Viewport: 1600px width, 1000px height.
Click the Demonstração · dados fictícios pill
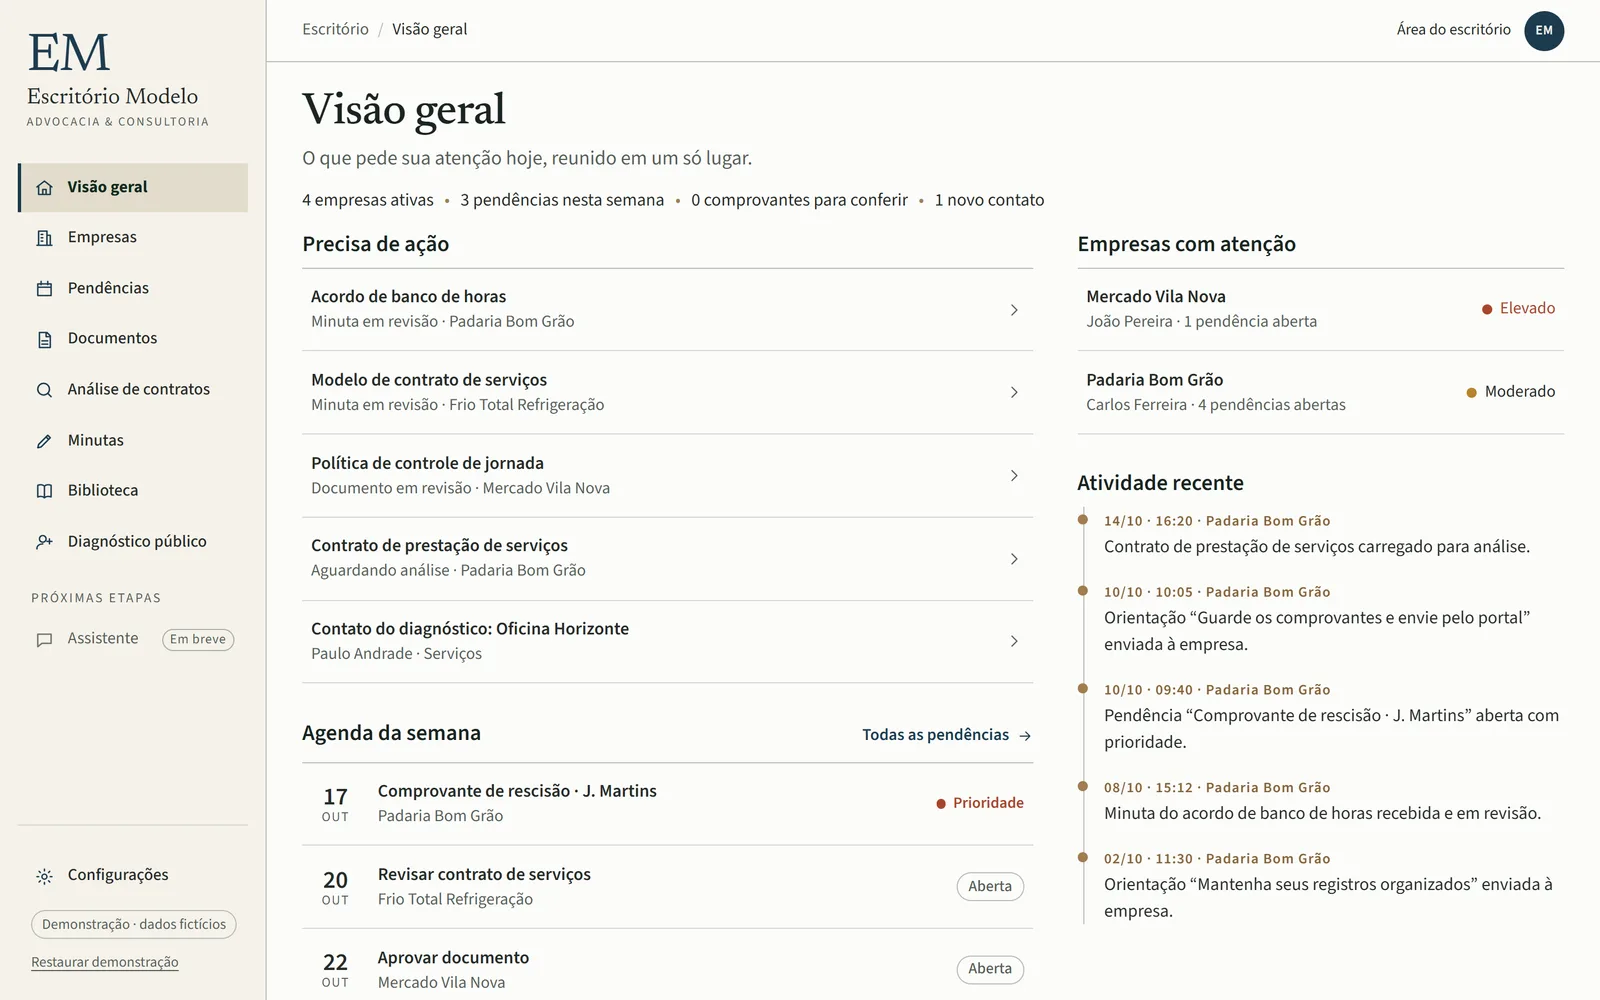[x=134, y=925]
